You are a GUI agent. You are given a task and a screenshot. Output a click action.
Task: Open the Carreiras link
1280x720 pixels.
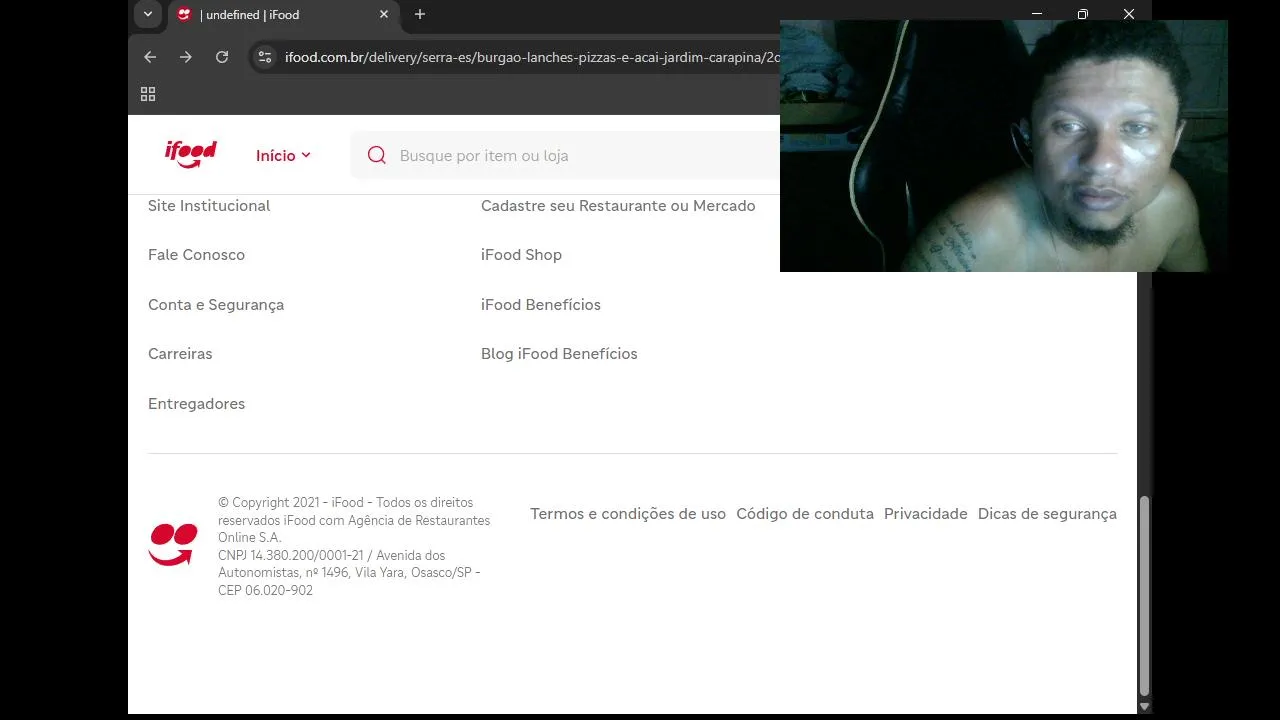pyautogui.click(x=180, y=354)
